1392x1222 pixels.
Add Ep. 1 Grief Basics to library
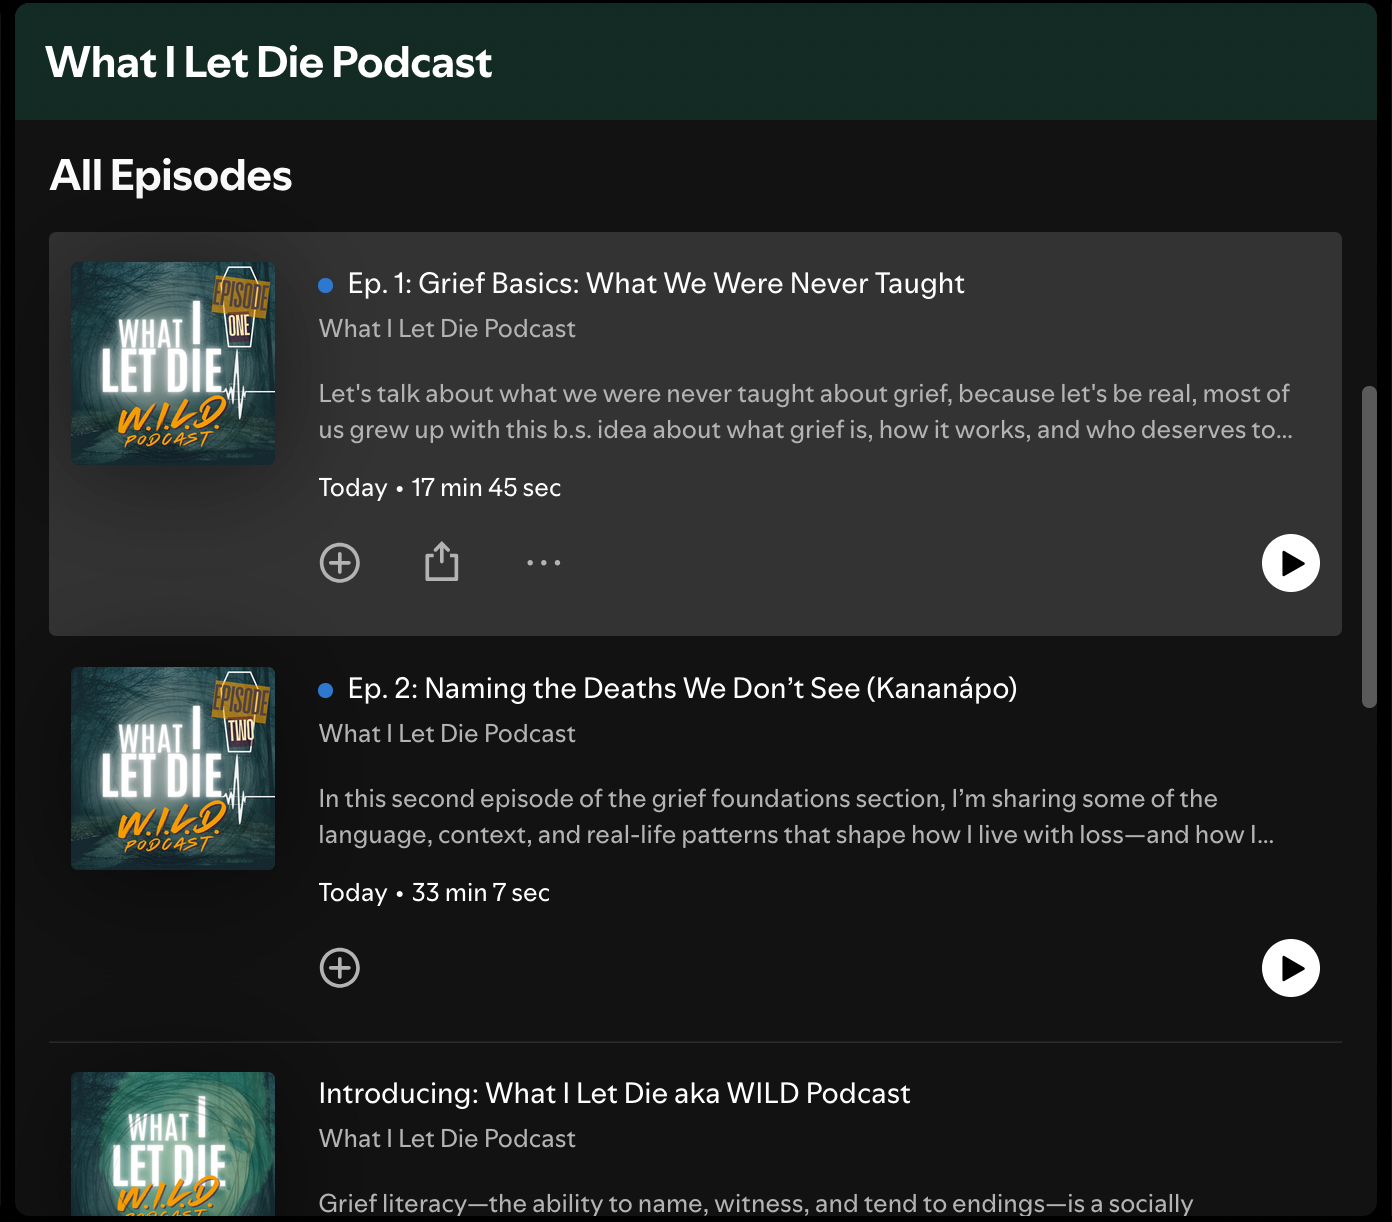pos(340,563)
